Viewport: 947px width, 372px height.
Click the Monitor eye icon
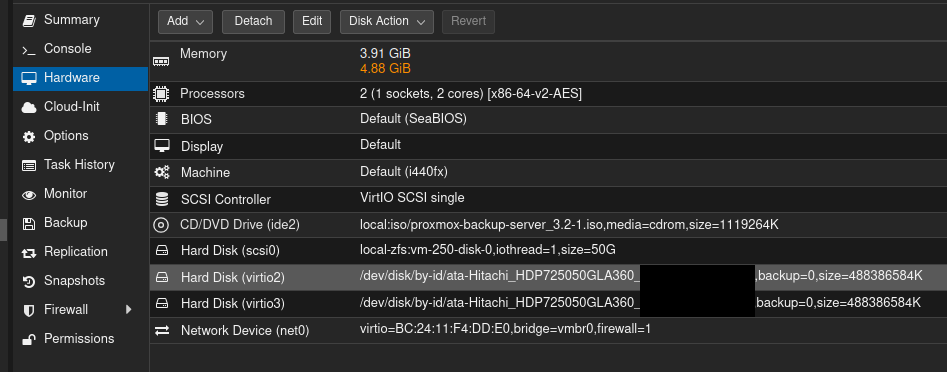coord(29,194)
